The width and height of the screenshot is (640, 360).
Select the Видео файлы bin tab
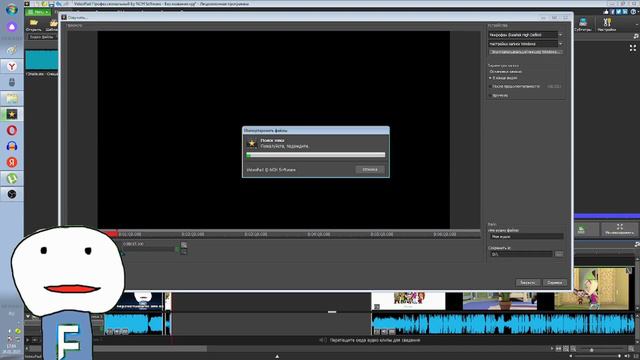click(42, 37)
